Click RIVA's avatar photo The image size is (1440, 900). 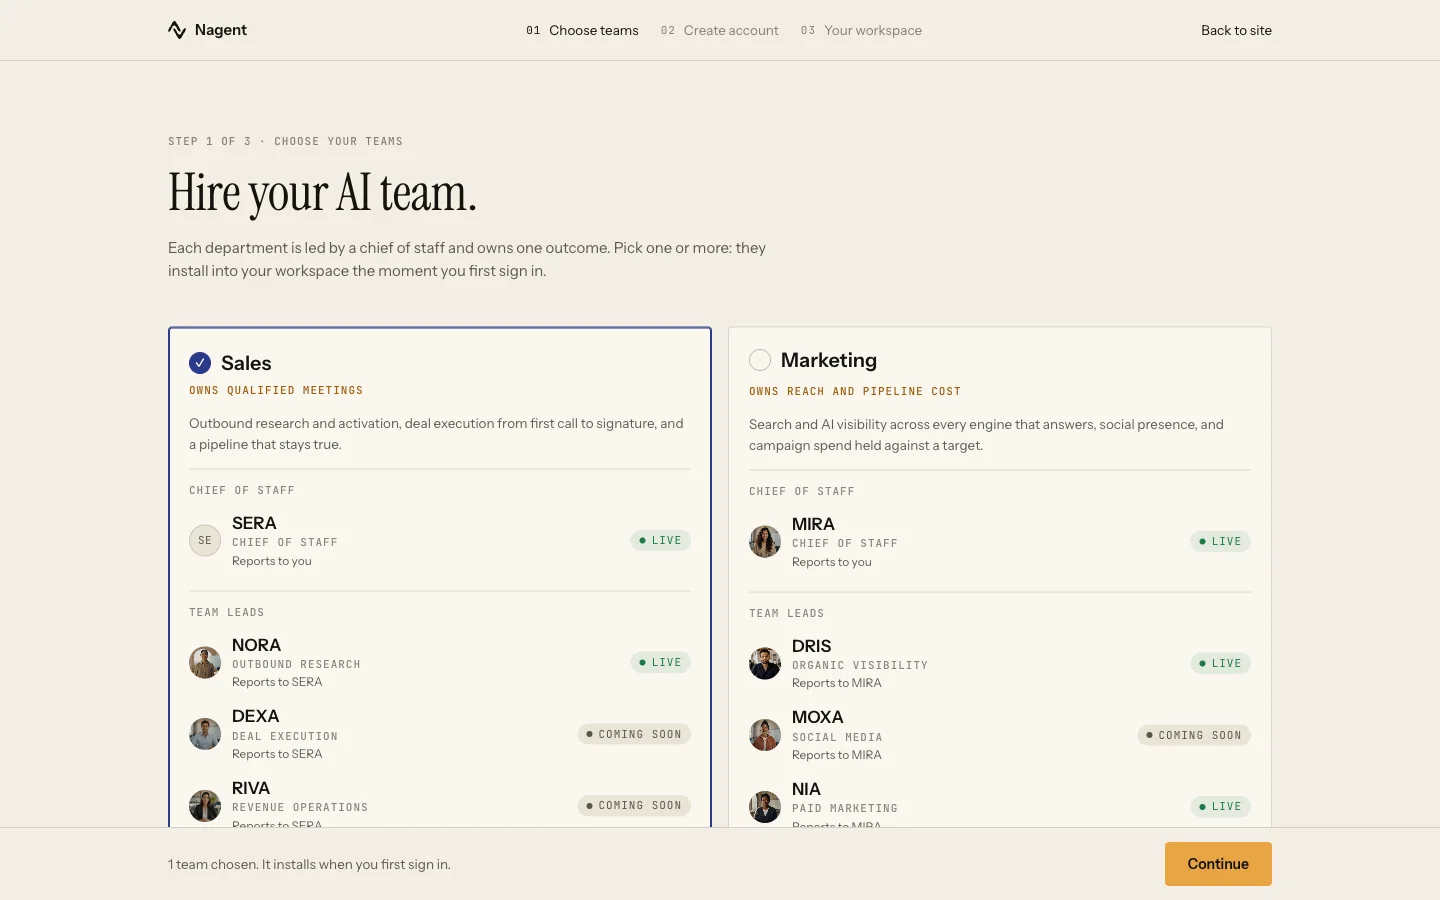point(205,806)
